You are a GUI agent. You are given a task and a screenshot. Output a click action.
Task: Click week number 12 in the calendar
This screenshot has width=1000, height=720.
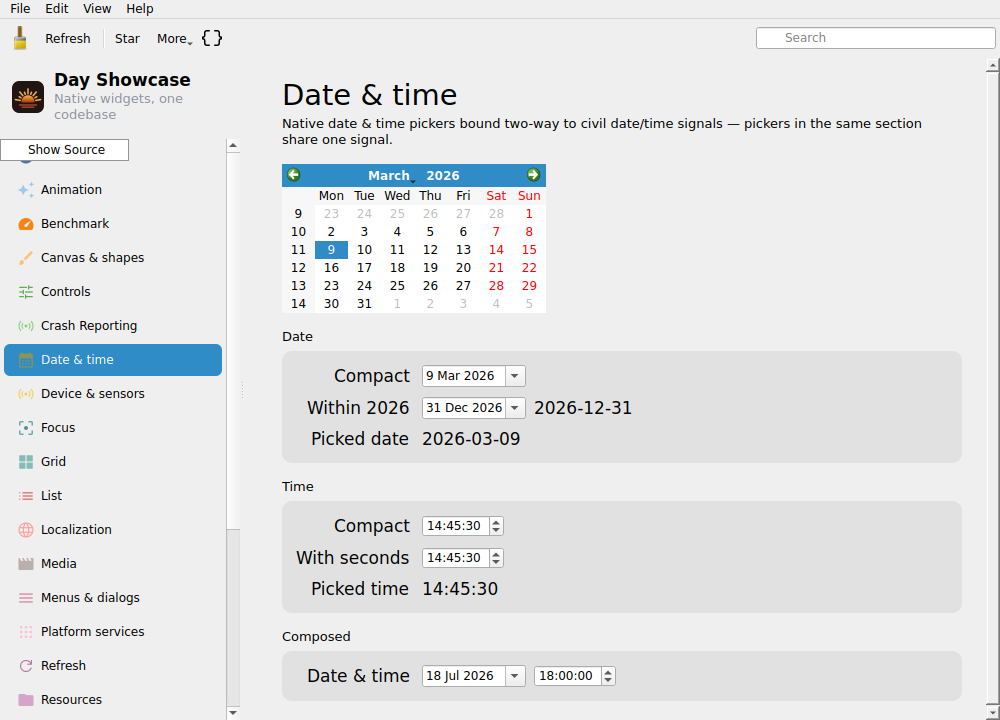pos(298,268)
